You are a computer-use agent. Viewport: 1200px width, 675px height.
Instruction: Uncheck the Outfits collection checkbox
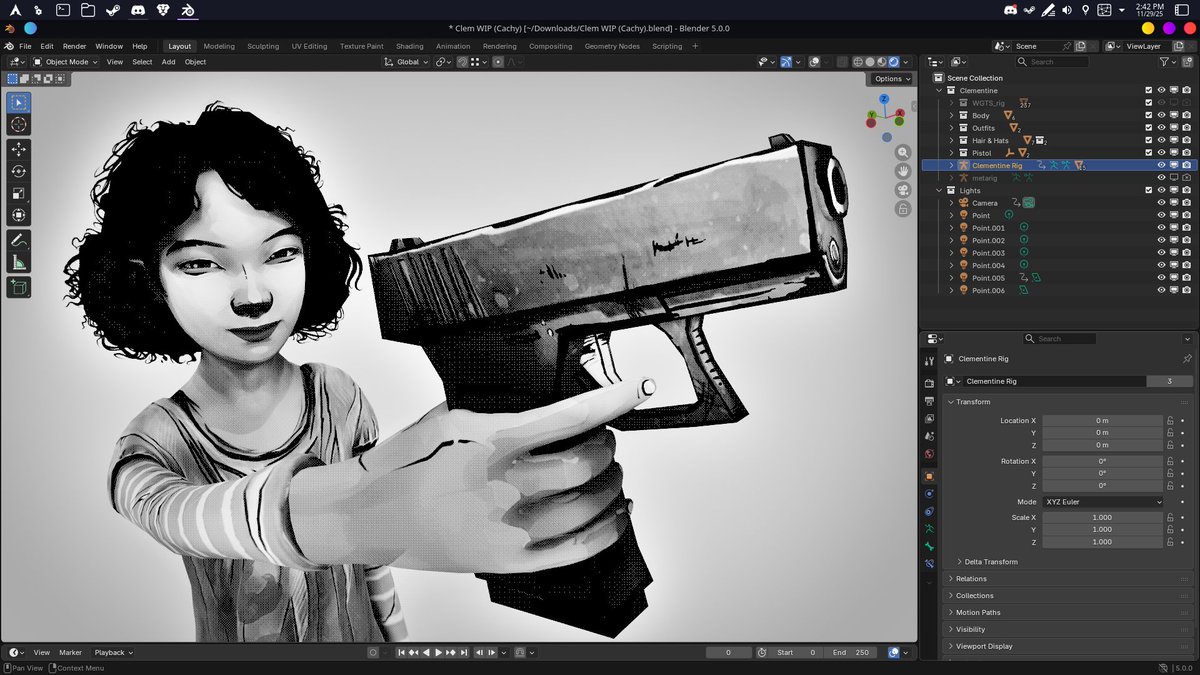pyautogui.click(x=1148, y=128)
